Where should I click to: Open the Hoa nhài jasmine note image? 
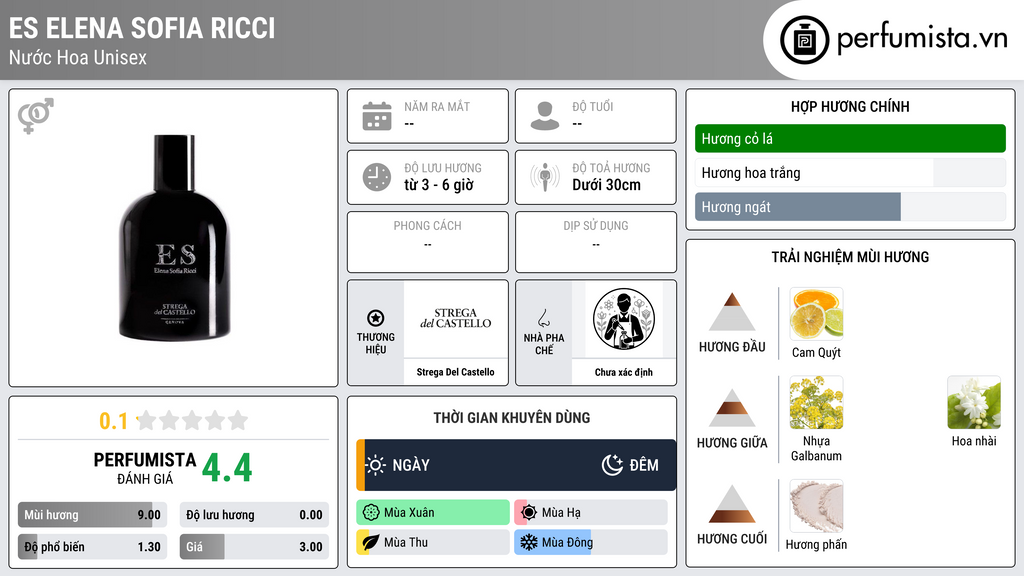(x=974, y=402)
